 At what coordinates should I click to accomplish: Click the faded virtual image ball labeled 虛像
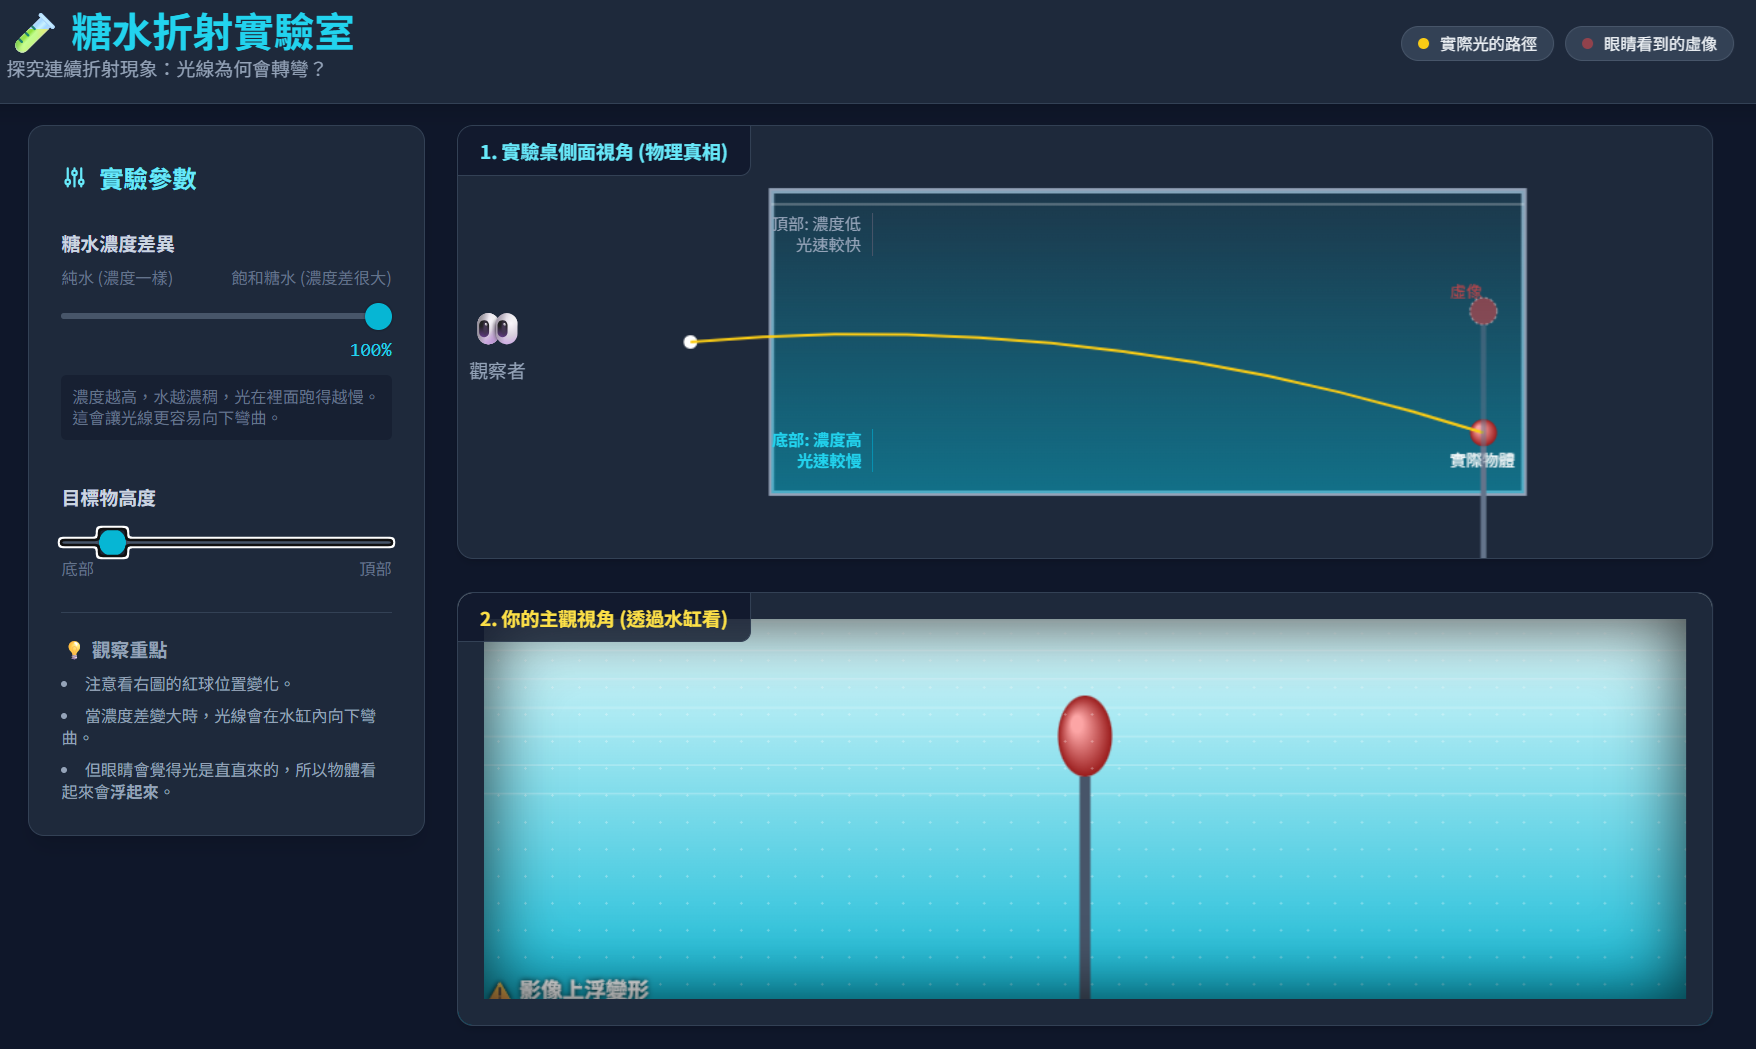(1483, 311)
